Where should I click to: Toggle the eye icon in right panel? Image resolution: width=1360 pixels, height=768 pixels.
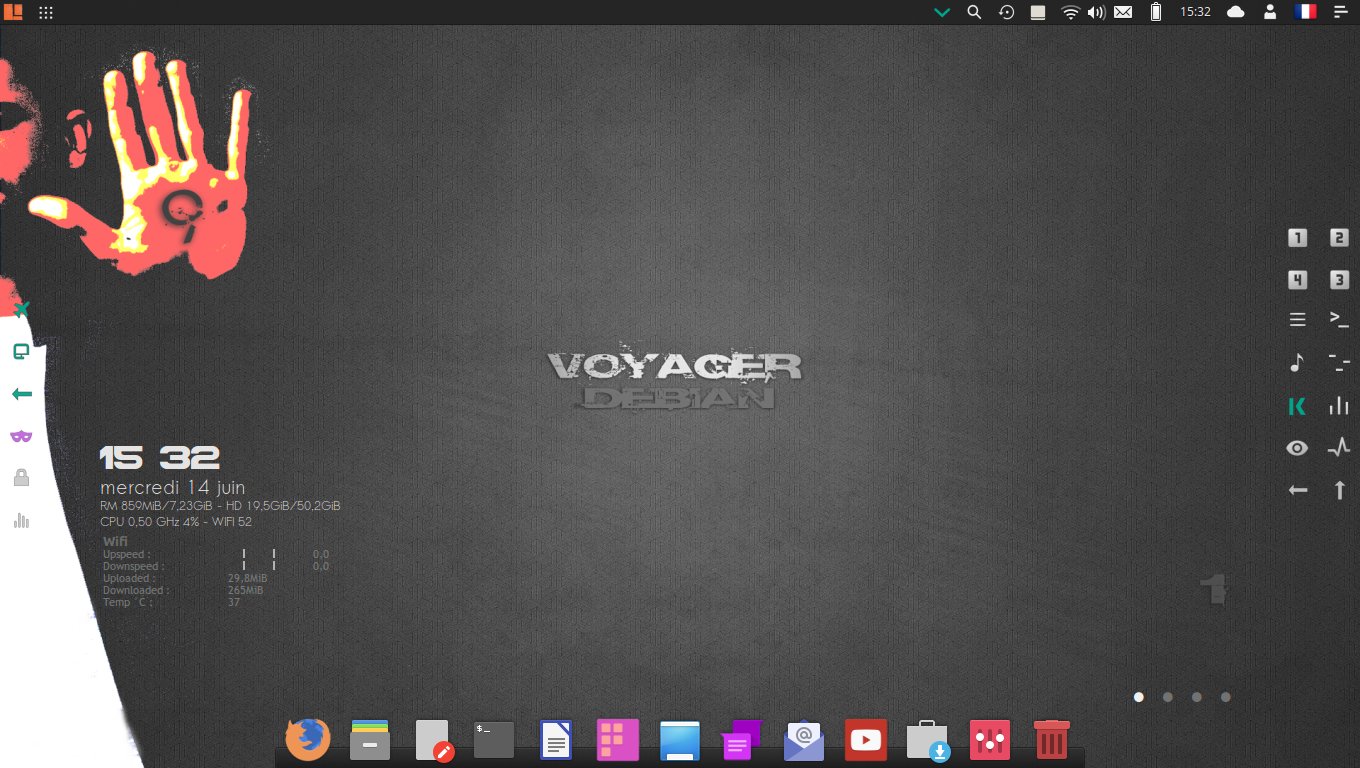[1297, 448]
